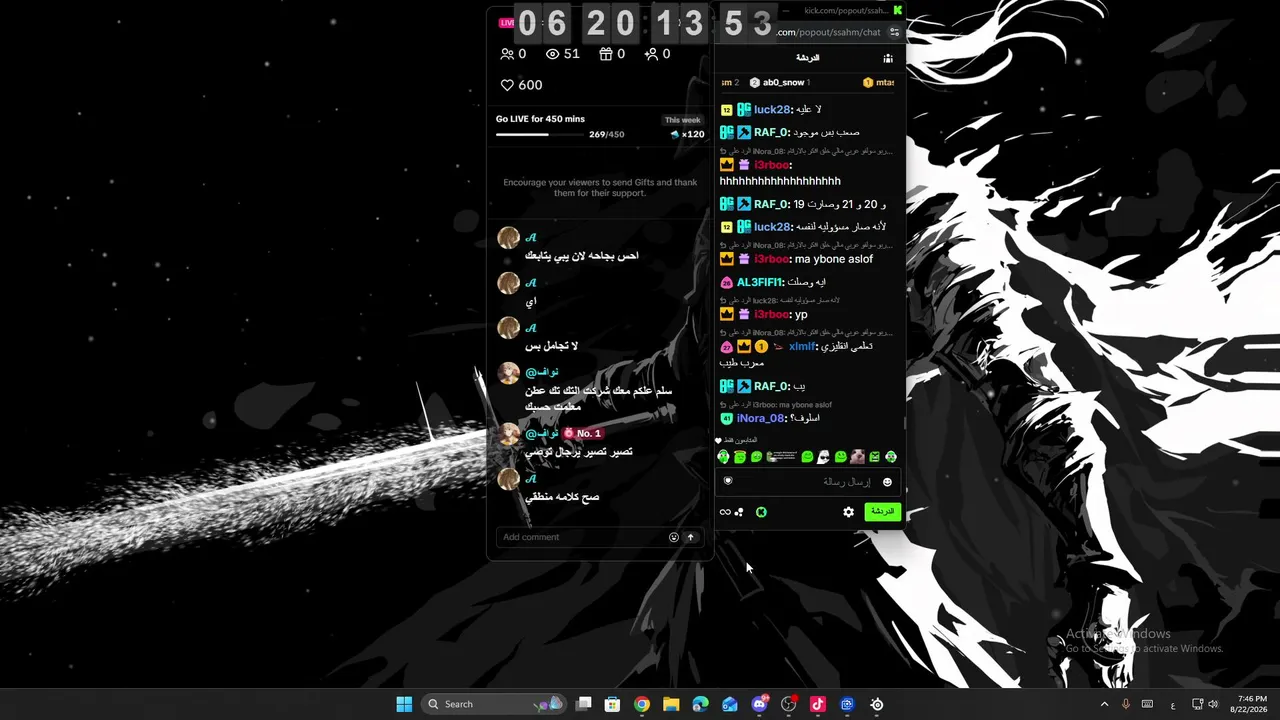
Task: Select the sunglasses ghost emote
Action: coord(824,457)
